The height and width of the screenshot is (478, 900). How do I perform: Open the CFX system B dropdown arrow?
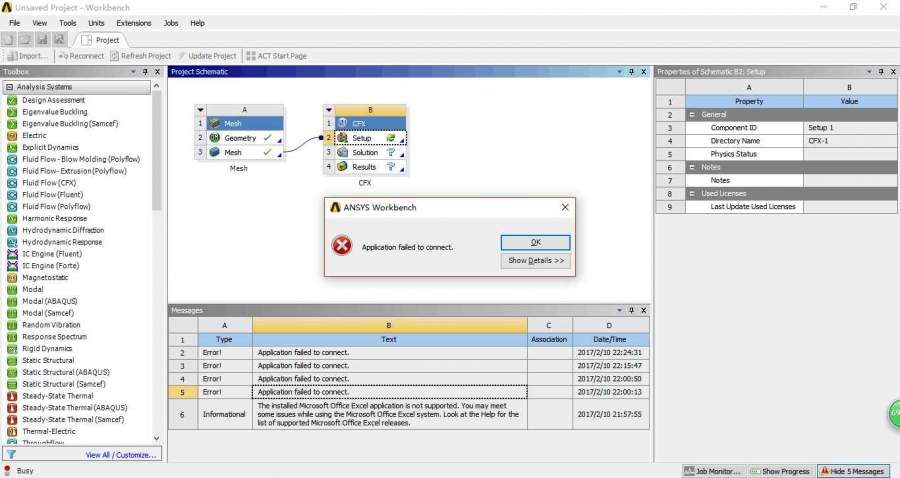pyautogui.click(x=328, y=110)
